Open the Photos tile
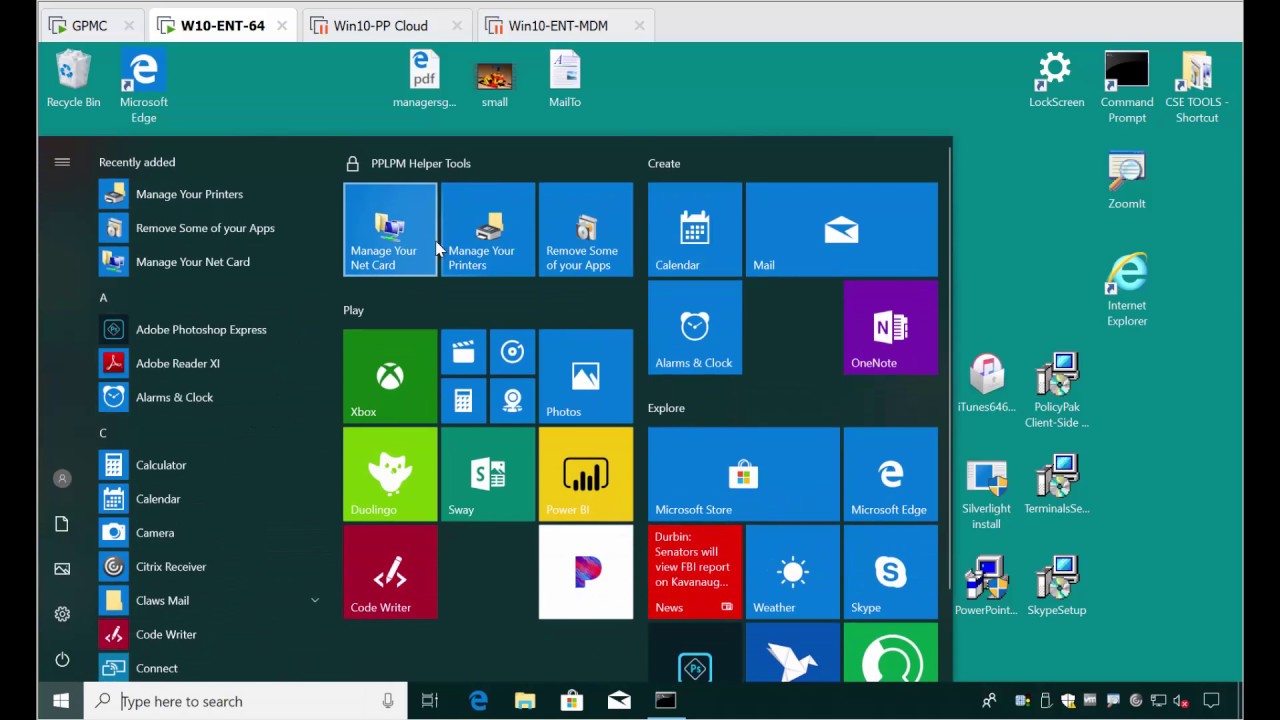 click(586, 376)
